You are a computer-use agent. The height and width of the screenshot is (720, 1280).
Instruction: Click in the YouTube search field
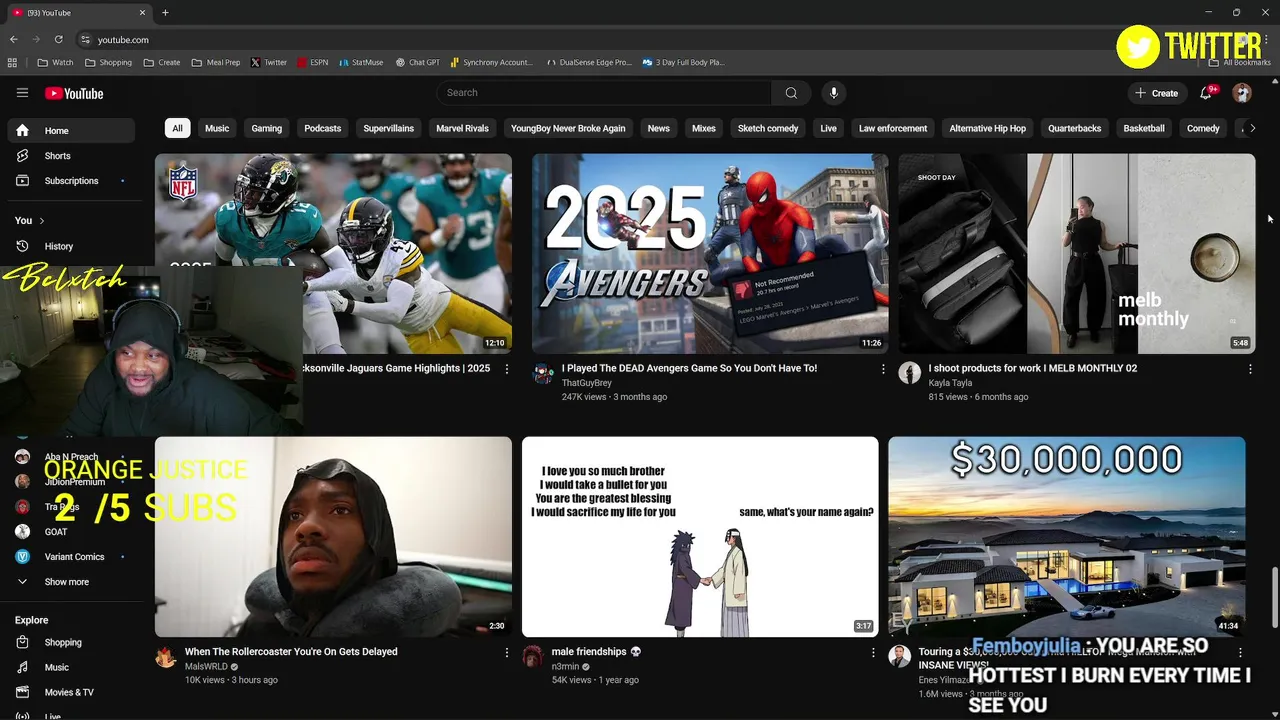pos(603,93)
